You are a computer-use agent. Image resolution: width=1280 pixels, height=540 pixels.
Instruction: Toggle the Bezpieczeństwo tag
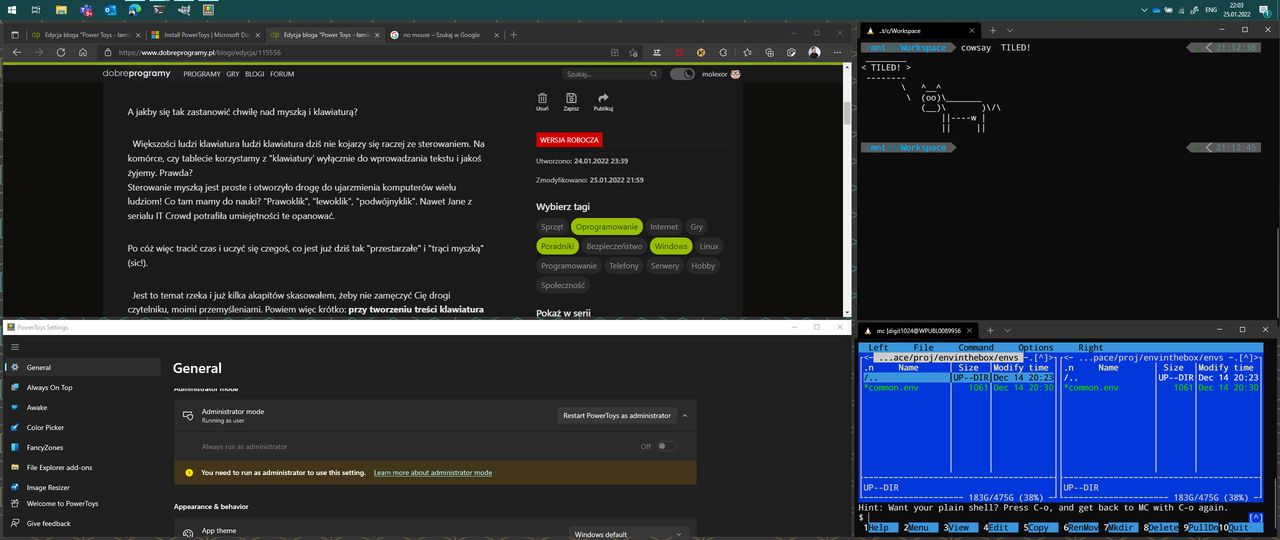[614, 246]
